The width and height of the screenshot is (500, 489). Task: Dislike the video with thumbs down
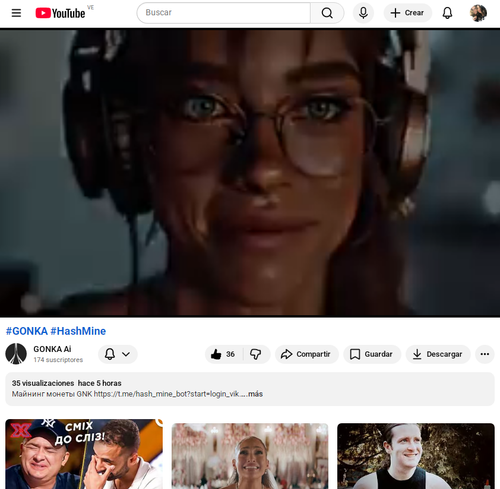click(x=256, y=354)
